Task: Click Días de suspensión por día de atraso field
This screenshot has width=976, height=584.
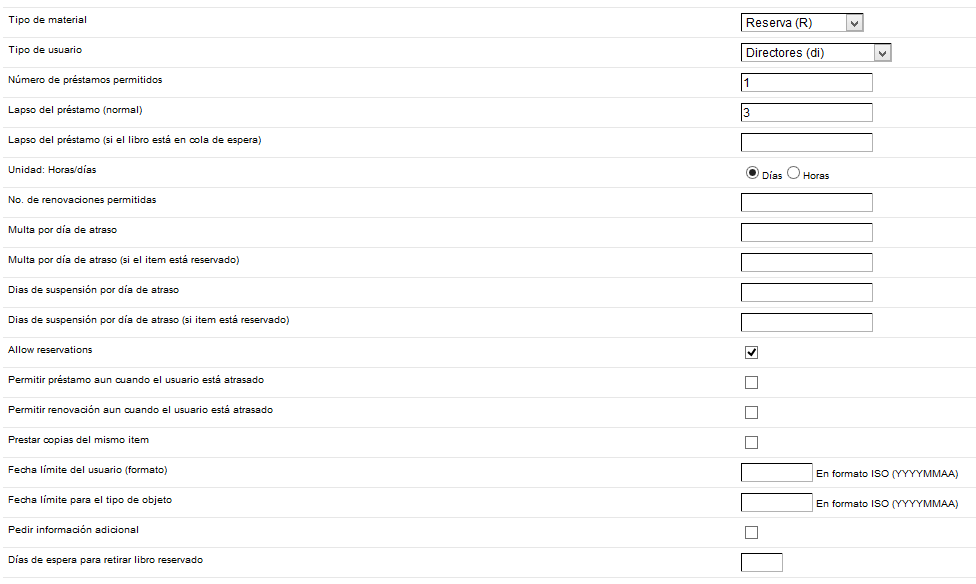Action: [806, 293]
